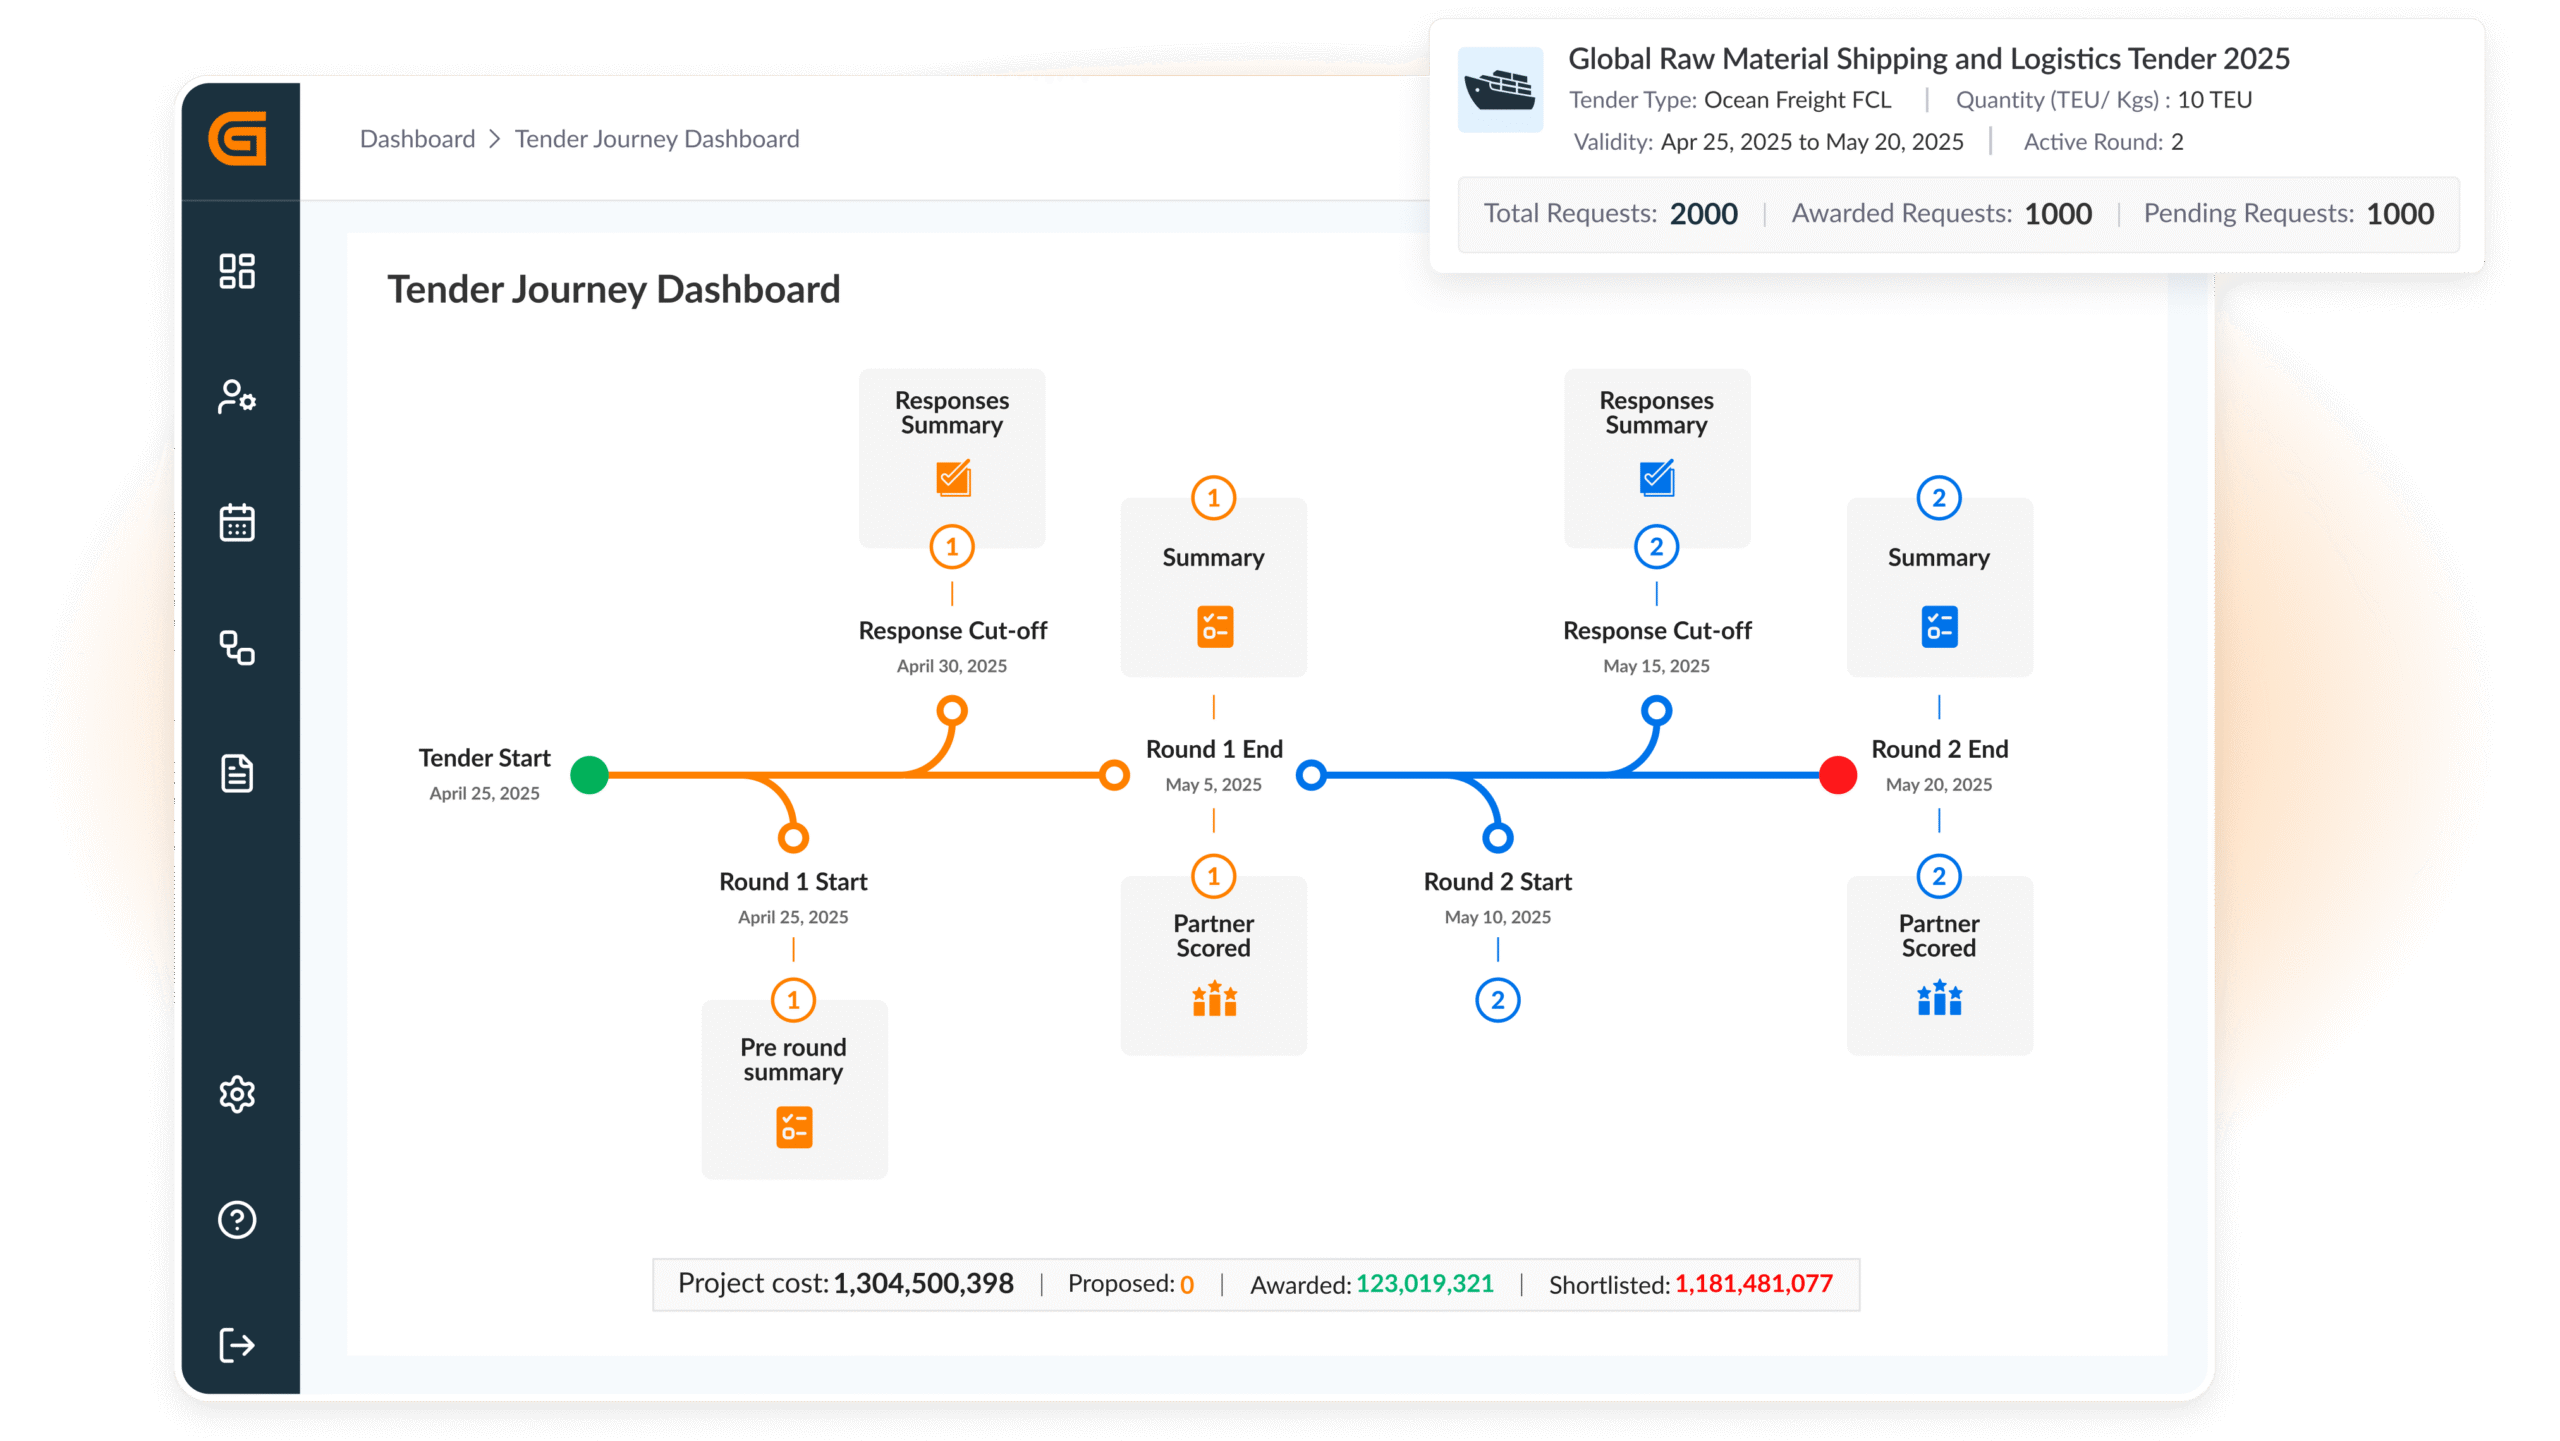Open the settings gear in sidebar

coord(237,1094)
